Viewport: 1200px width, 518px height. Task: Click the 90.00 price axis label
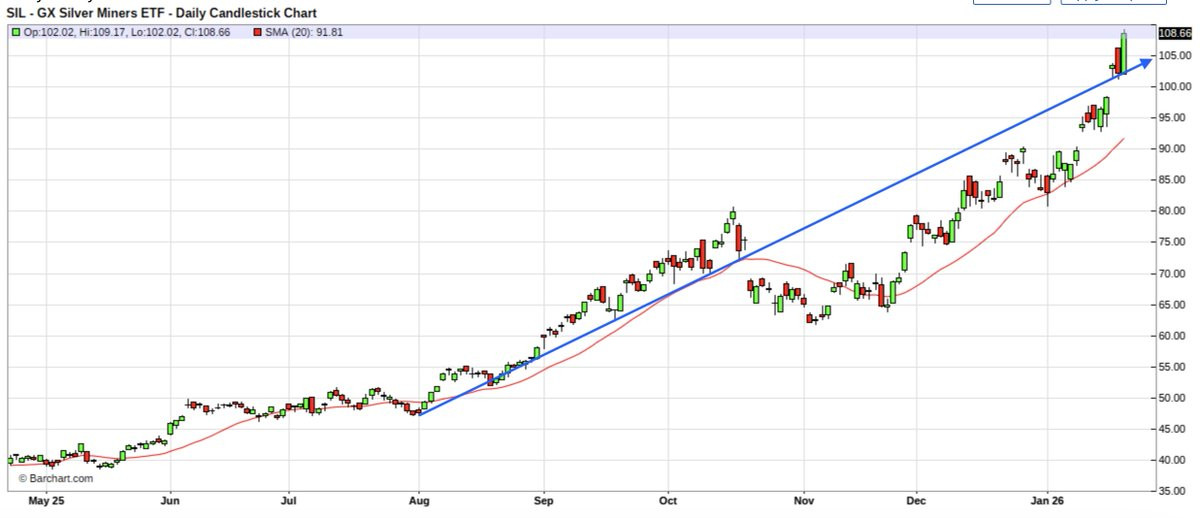point(1171,148)
